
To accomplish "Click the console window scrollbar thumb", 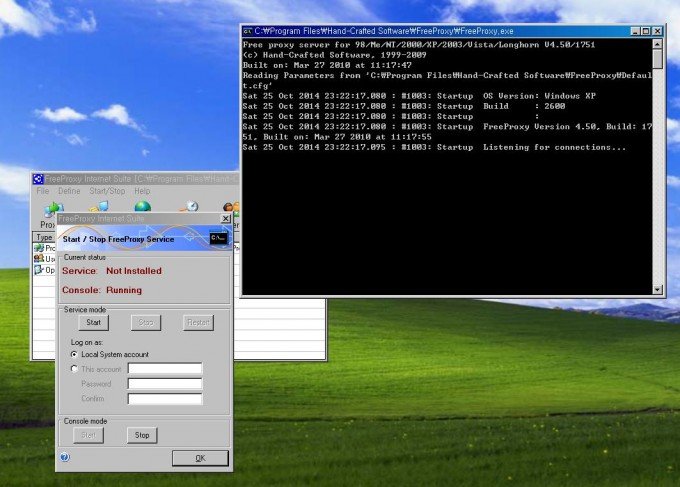I will coord(657,59).
